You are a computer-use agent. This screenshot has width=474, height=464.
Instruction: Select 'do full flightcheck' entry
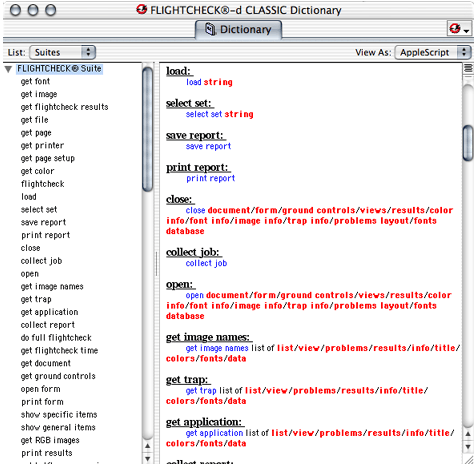click(56, 338)
